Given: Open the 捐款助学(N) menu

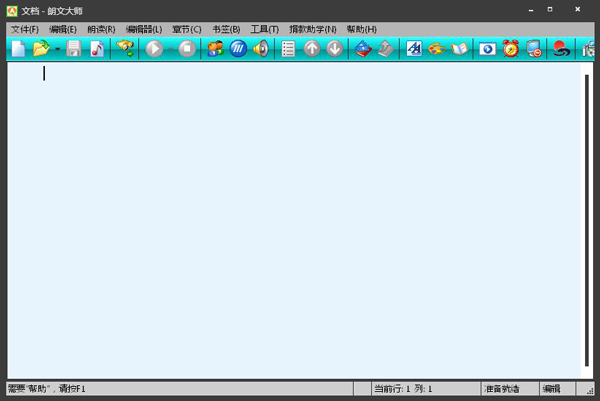Looking at the screenshot, I should pos(313,29).
